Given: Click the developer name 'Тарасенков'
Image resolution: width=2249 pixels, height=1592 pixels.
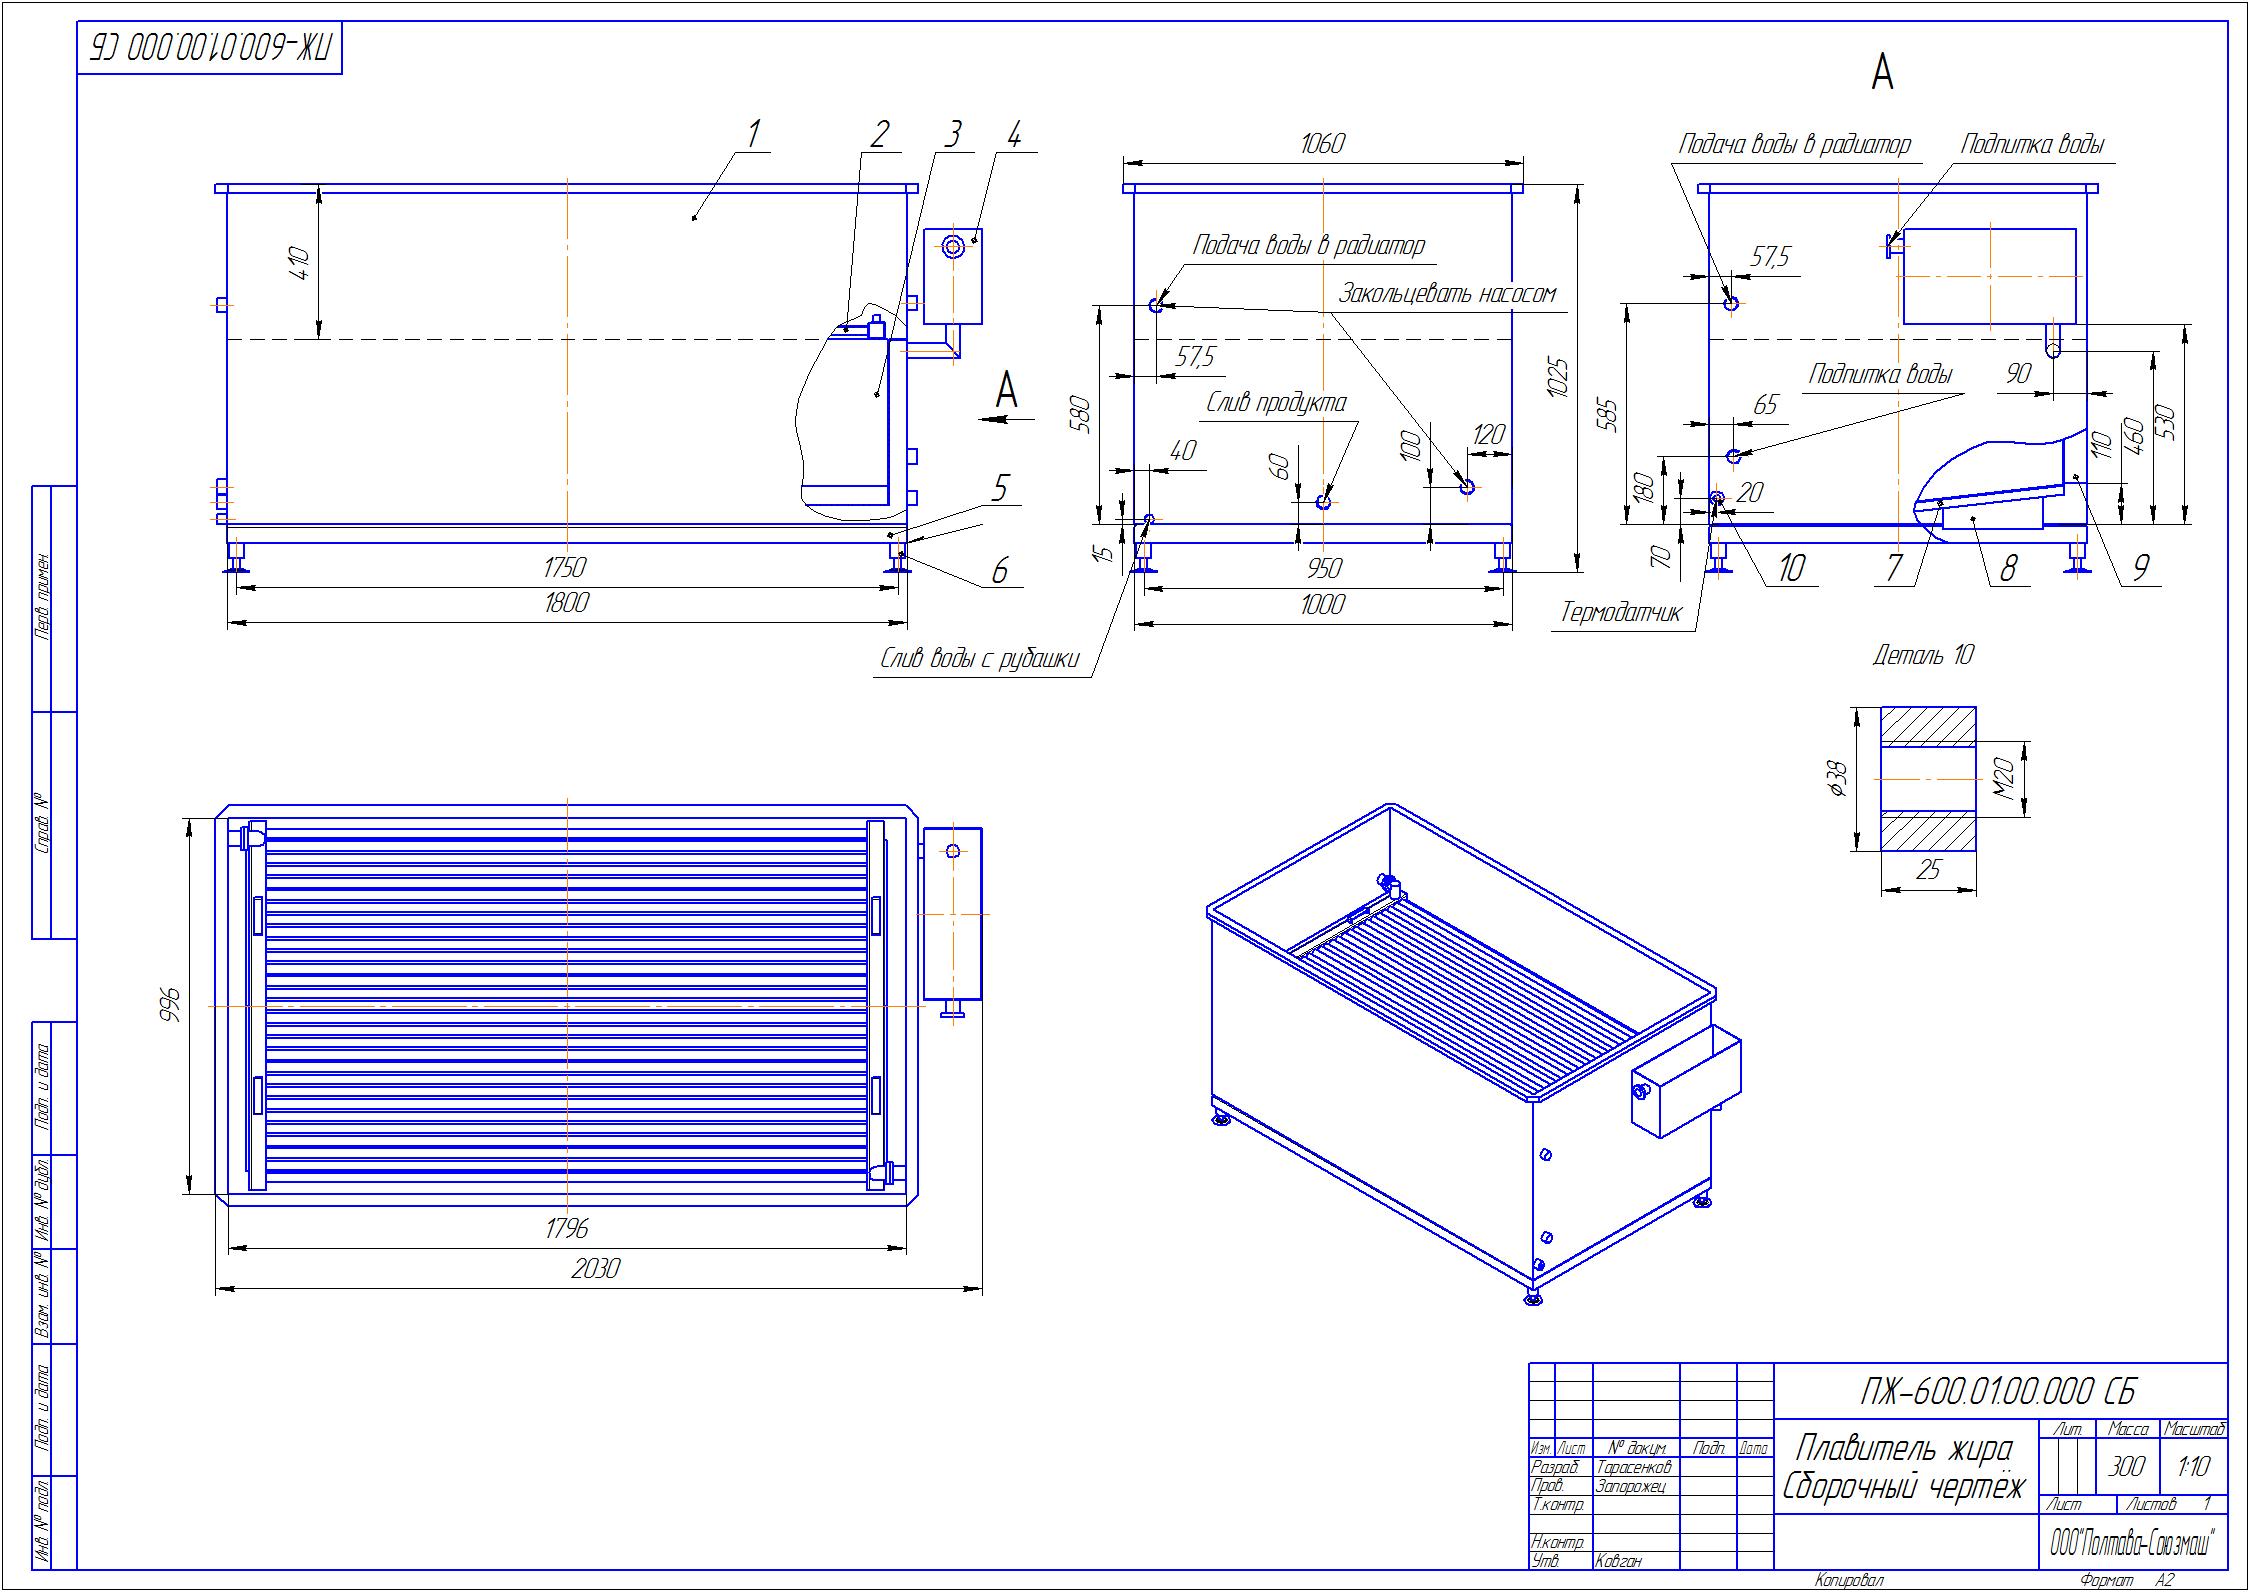Looking at the screenshot, I should 1634,1467.
